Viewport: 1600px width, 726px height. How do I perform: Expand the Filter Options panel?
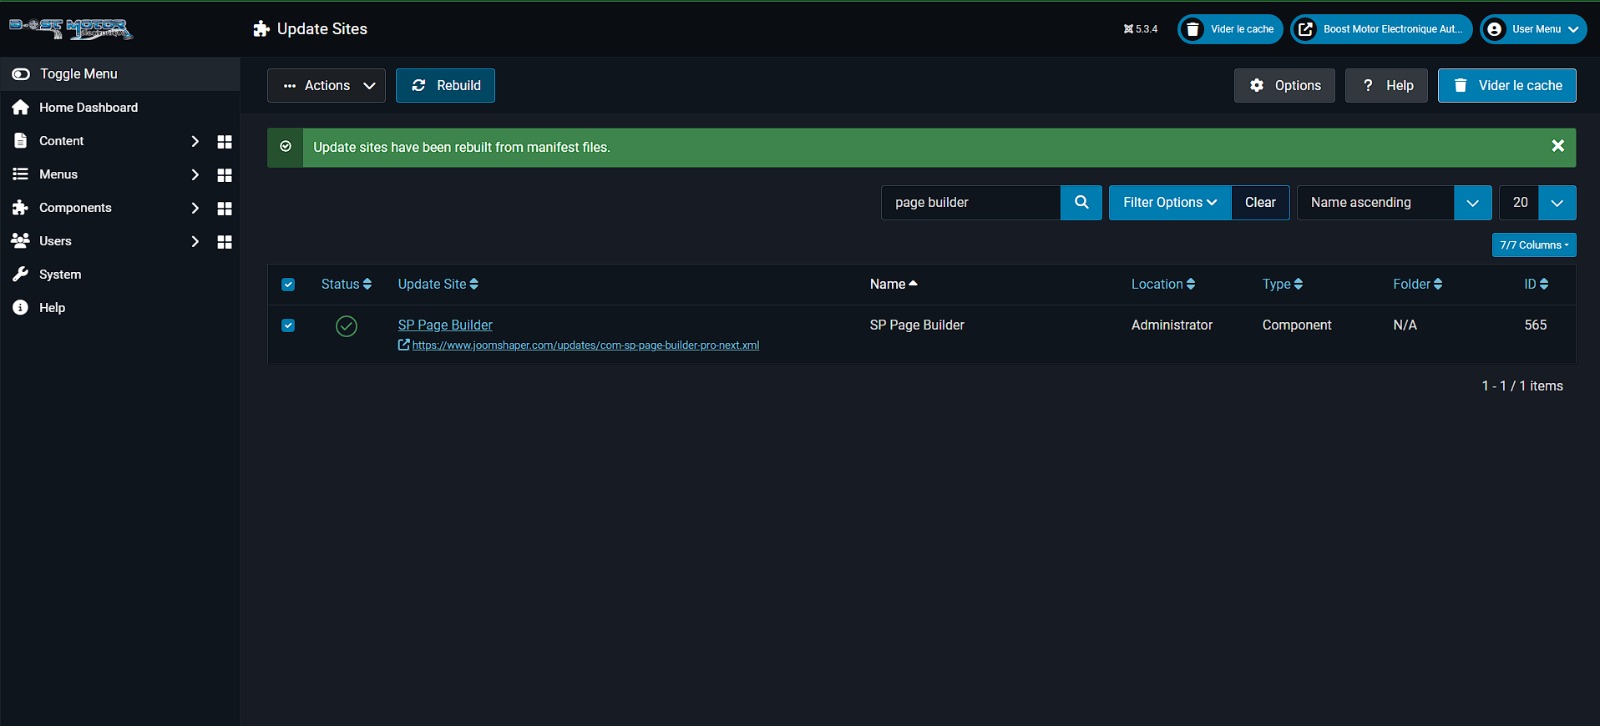coord(1169,202)
